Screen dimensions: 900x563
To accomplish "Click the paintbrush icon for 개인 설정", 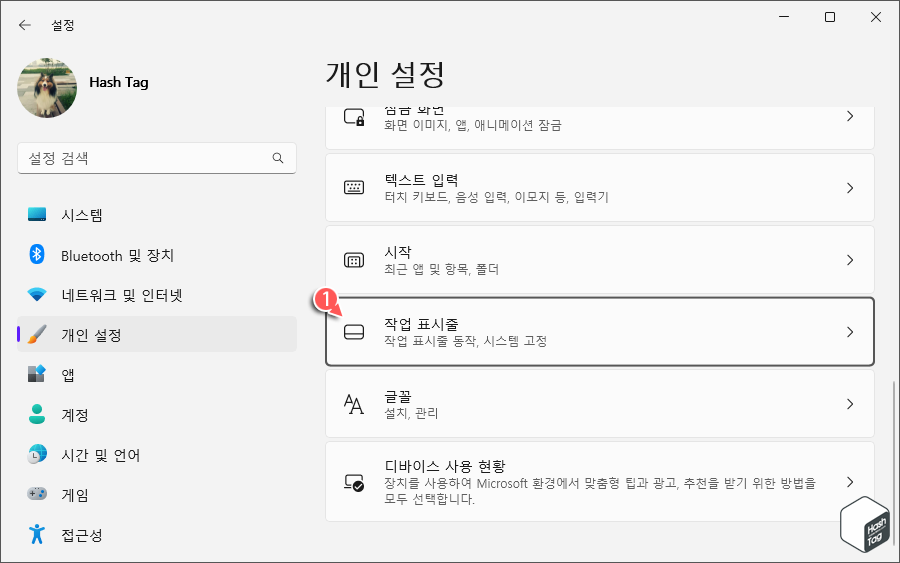I will (x=37, y=335).
